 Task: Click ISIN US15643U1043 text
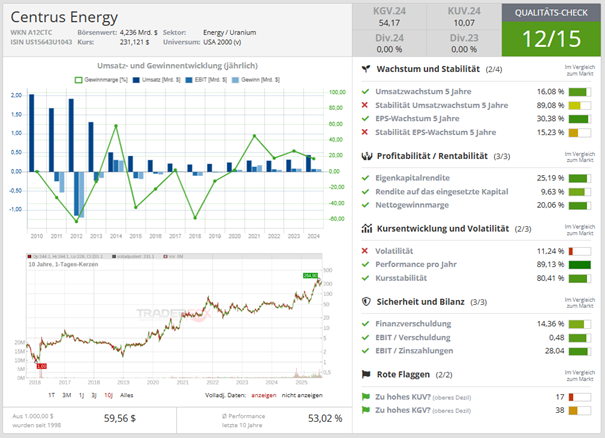(41, 42)
